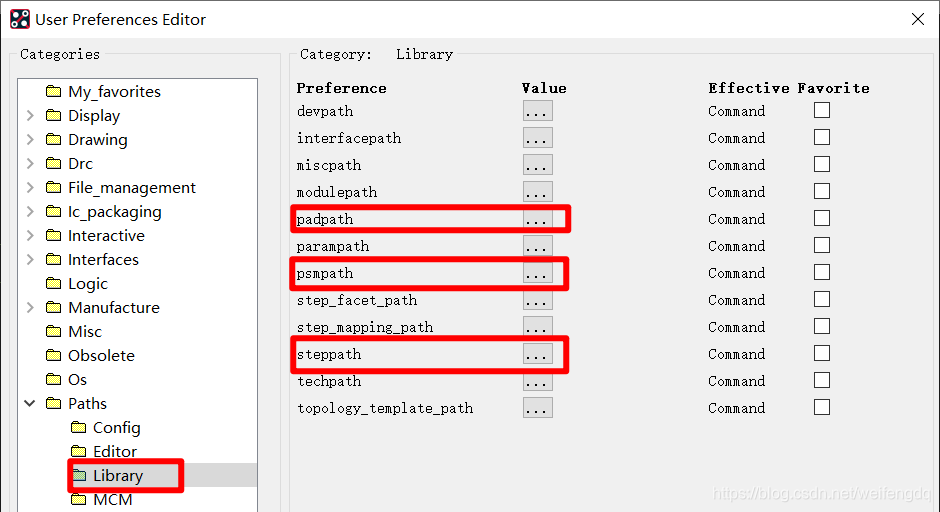Image resolution: width=940 pixels, height=512 pixels.
Task: Open techpath value editor button
Action: tap(537, 381)
